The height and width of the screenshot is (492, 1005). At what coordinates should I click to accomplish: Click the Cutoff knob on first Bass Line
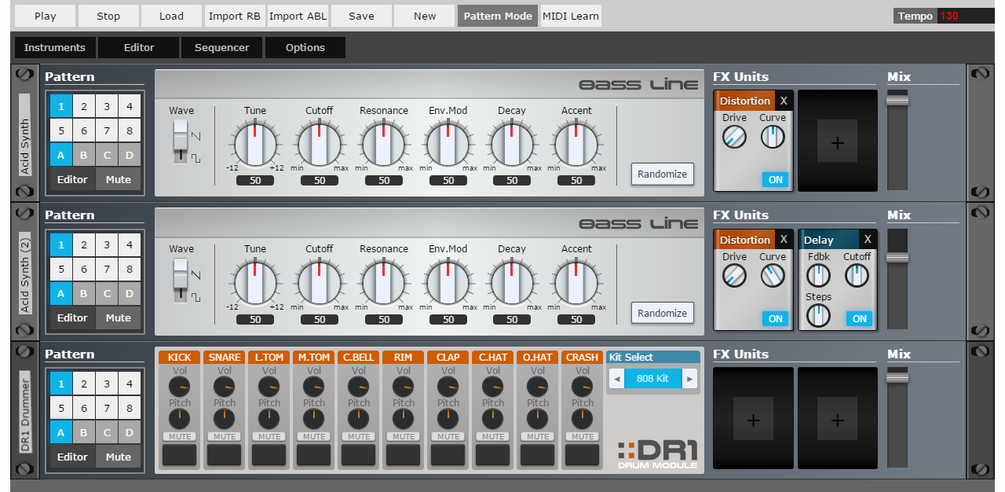(319, 144)
